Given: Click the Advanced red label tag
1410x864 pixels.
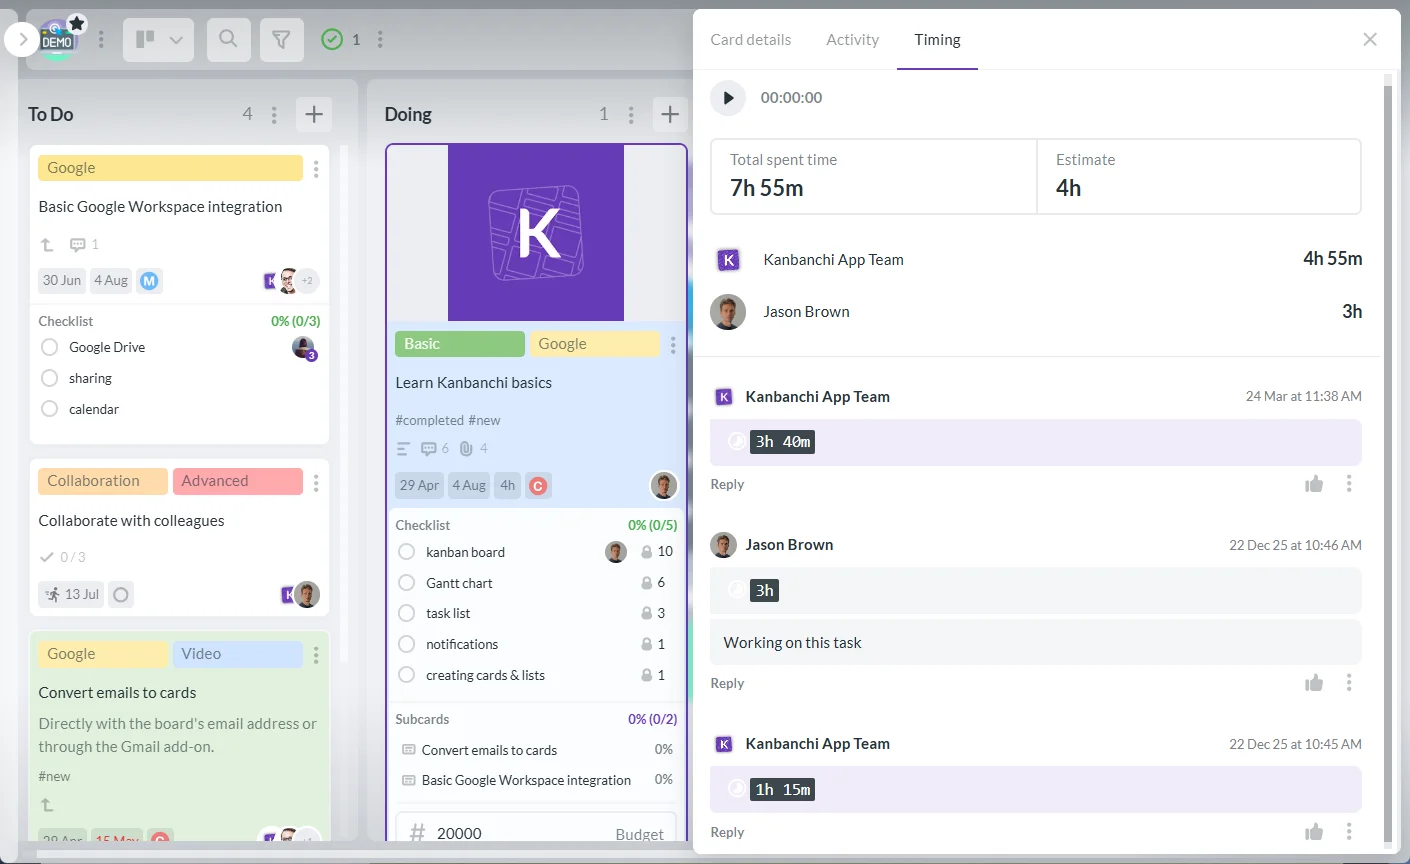Looking at the screenshot, I should pos(238,481).
